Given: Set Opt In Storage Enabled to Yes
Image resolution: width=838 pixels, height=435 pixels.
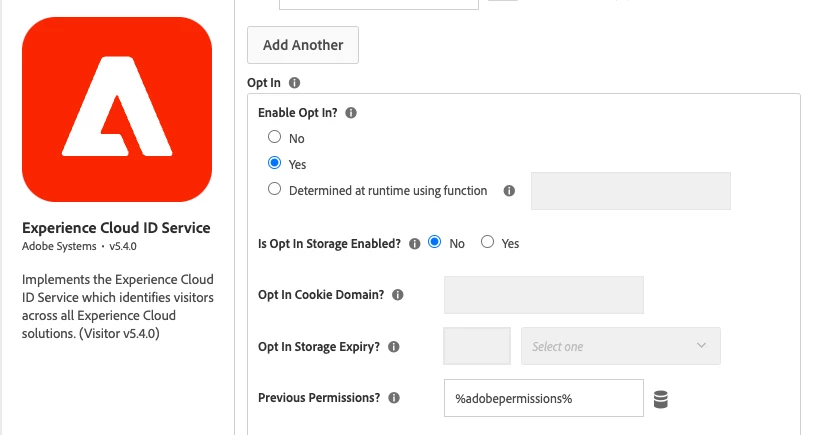Looking at the screenshot, I should click(x=488, y=242).
